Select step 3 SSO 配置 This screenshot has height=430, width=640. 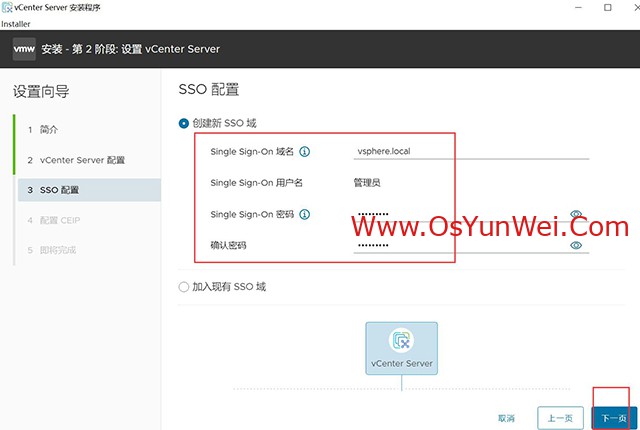tap(89, 190)
